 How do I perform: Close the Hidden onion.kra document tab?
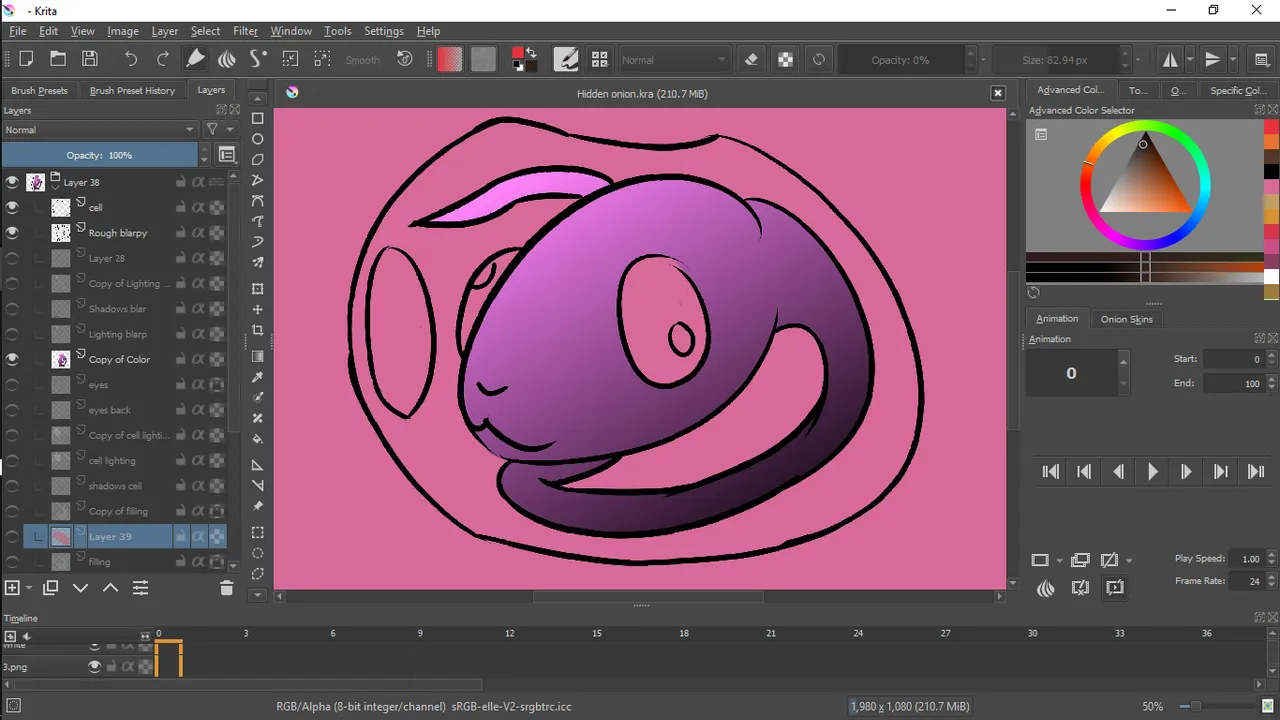coord(997,93)
